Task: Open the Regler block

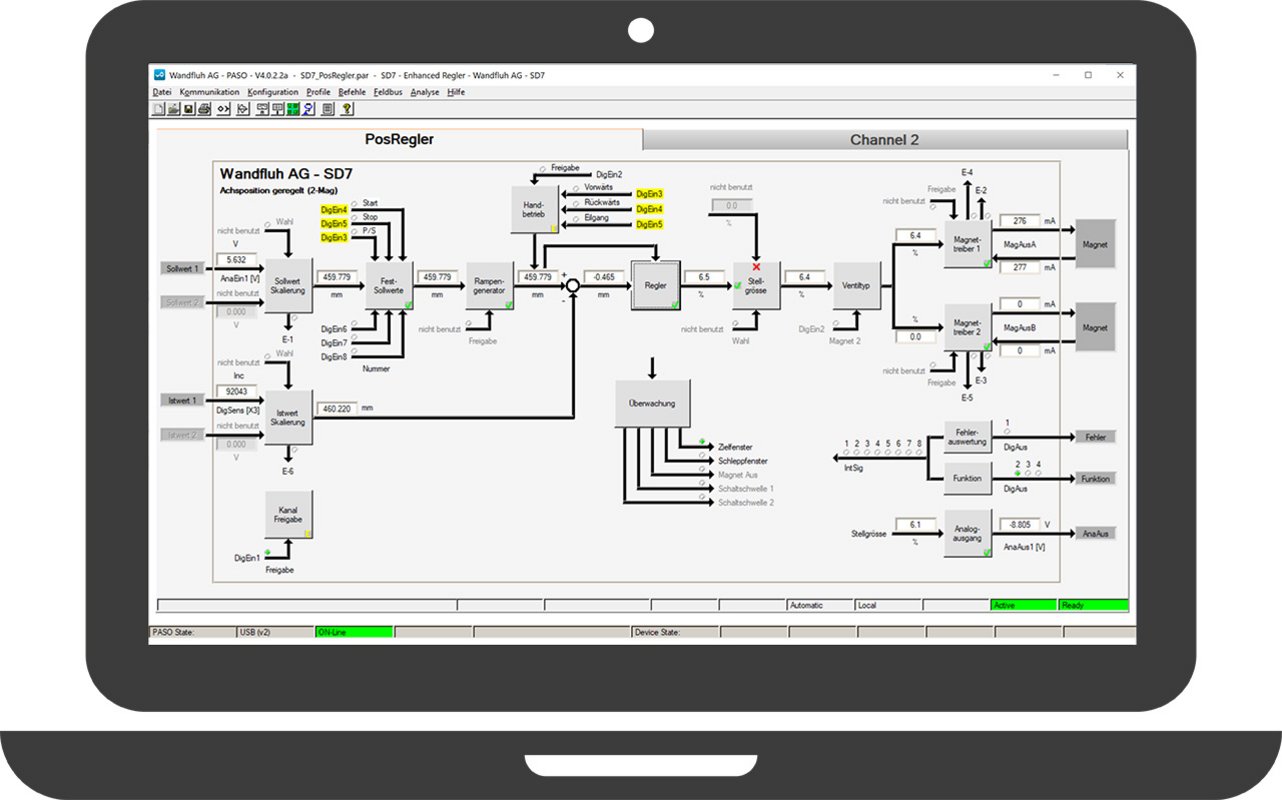Action: click(x=655, y=285)
